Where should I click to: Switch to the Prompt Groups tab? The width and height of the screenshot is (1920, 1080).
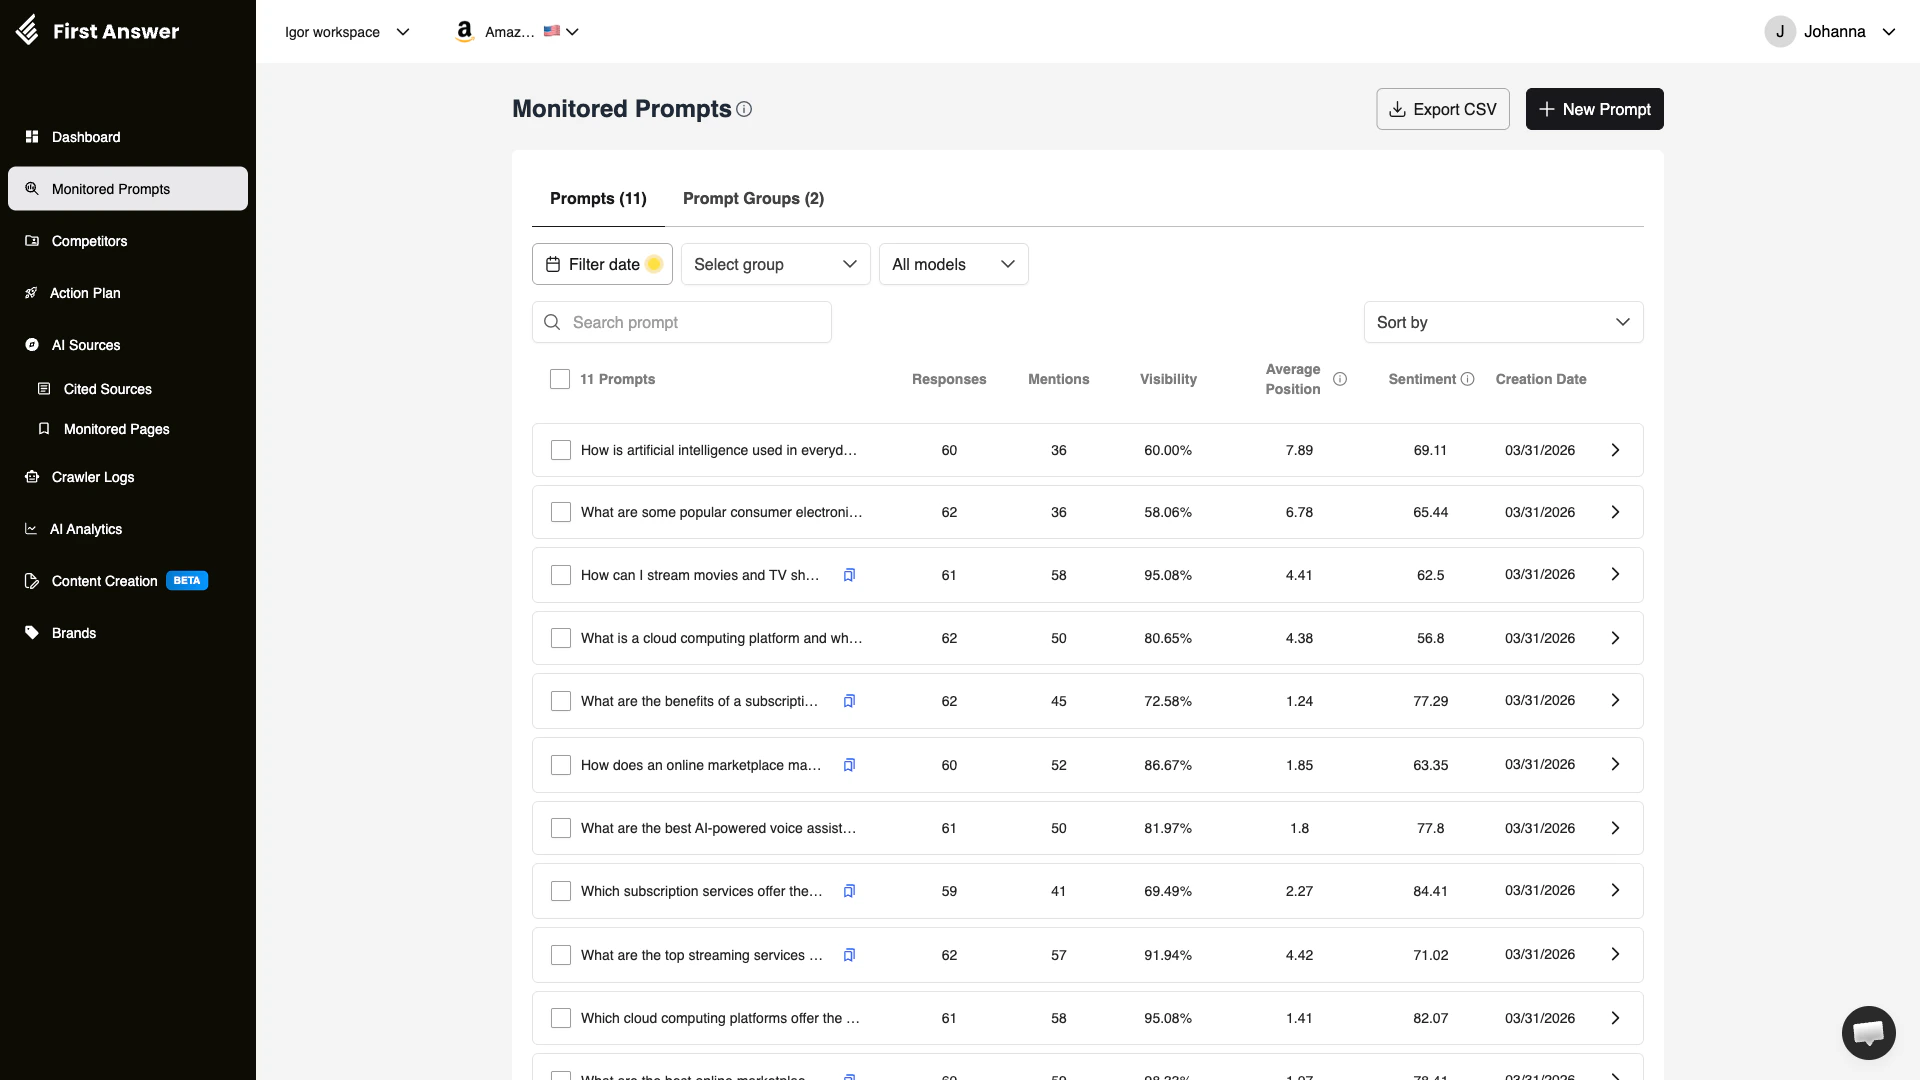click(753, 198)
